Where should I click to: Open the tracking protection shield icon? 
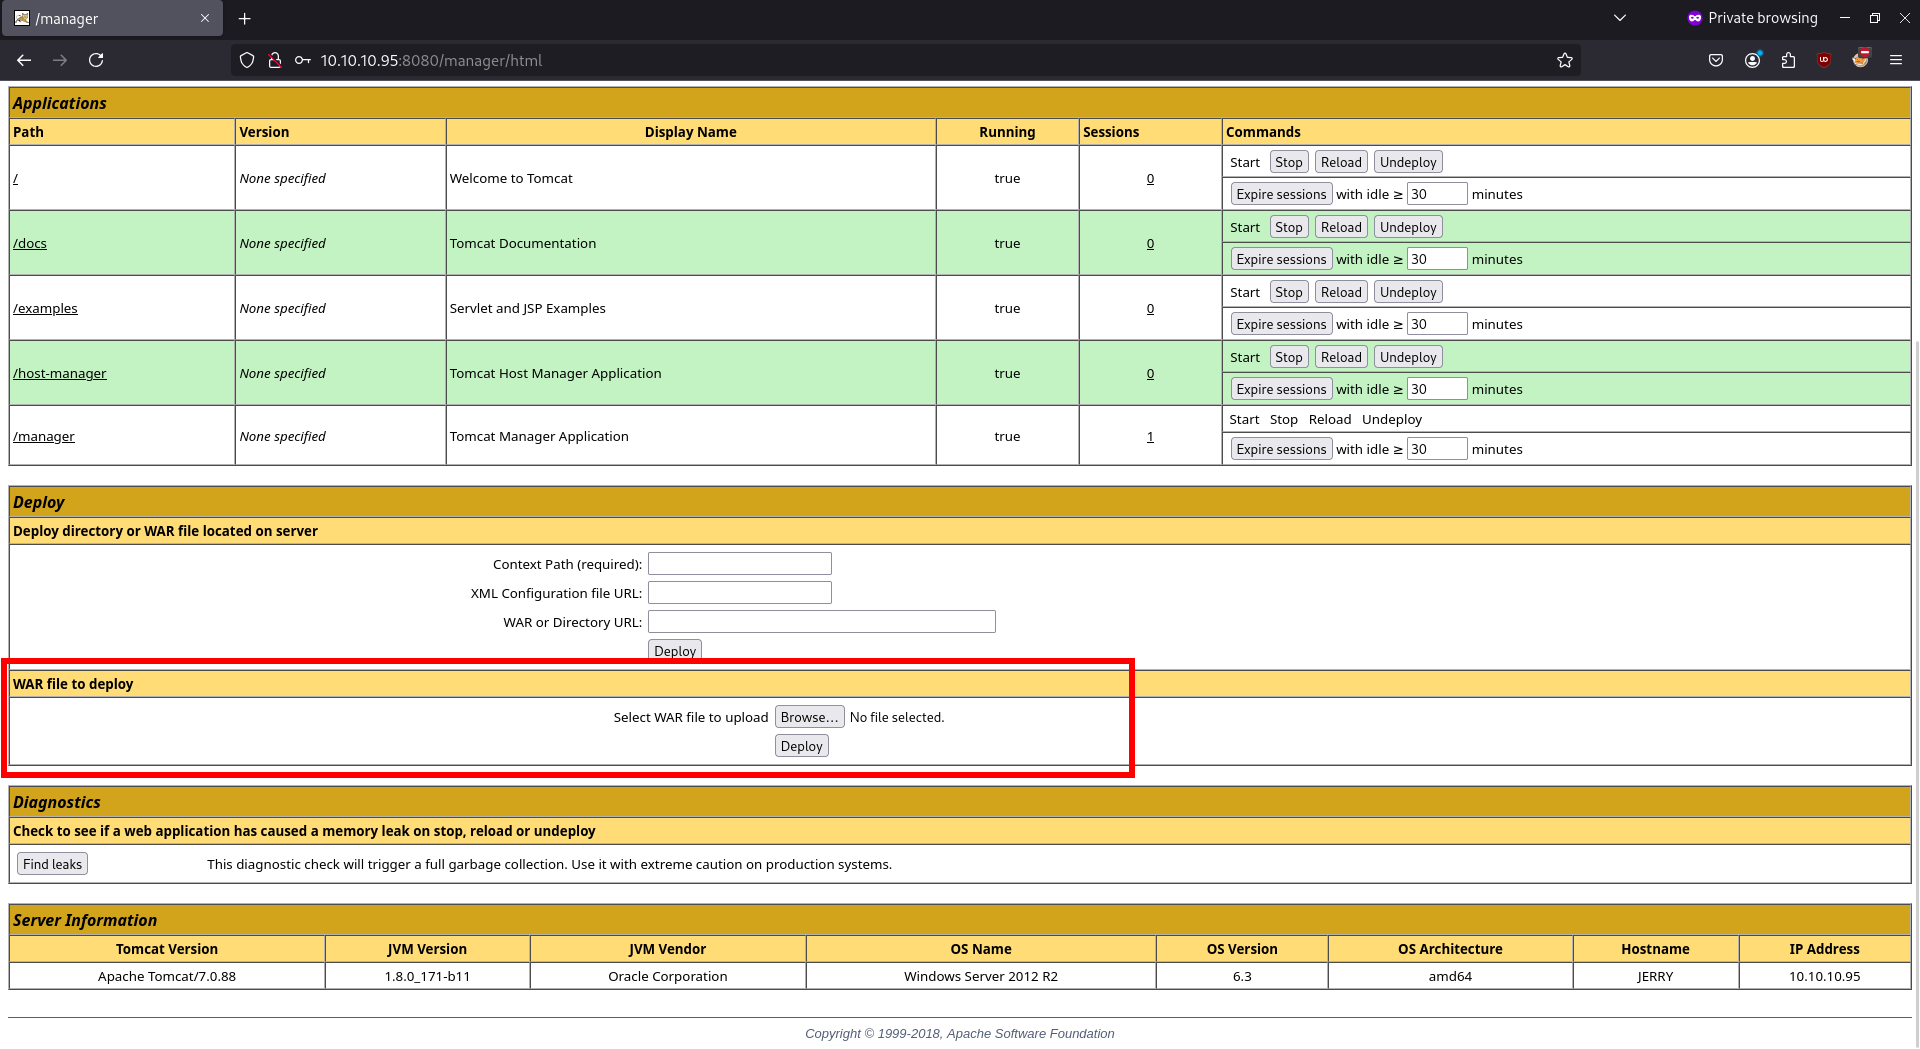point(247,60)
